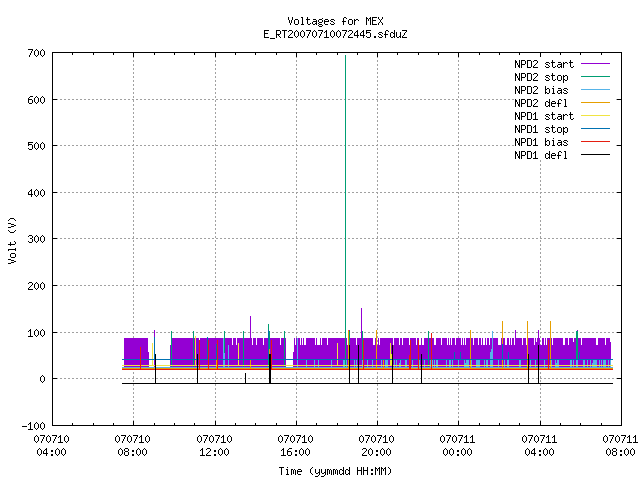Click the 700 y-axis tick label

click(36, 53)
